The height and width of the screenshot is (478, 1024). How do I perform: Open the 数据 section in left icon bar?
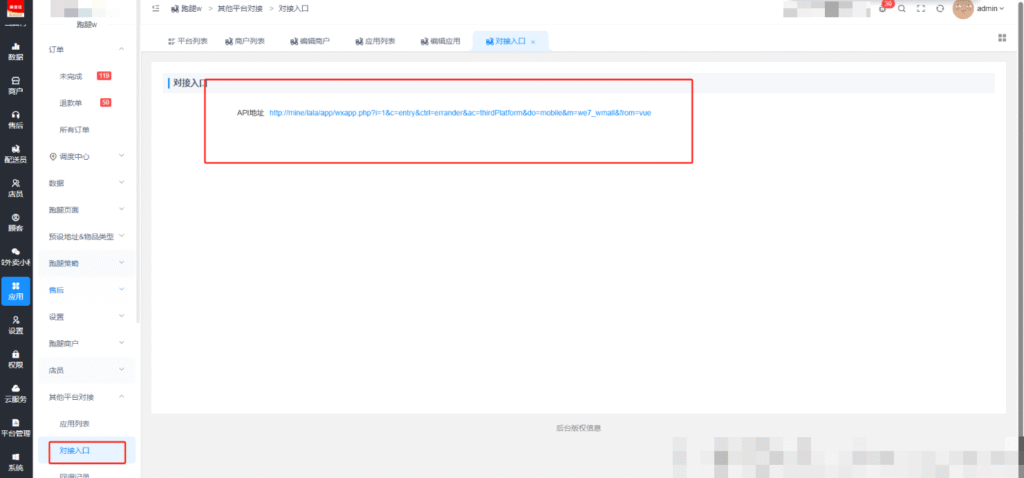point(16,51)
